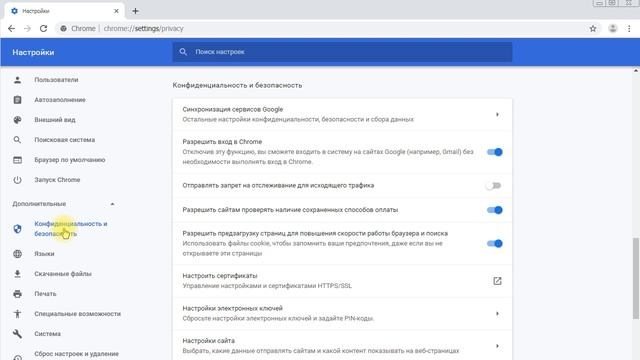Click the shield icon for Конфиденциальность
Viewport: 640px width, 360px height.
(x=17, y=229)
